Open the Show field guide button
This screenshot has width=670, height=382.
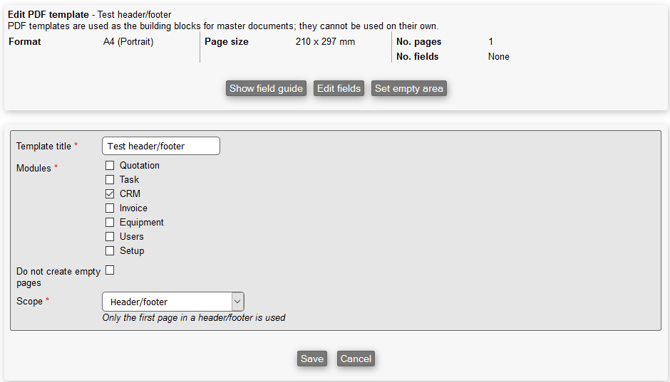pyautogui.click(x=266, y=88)
